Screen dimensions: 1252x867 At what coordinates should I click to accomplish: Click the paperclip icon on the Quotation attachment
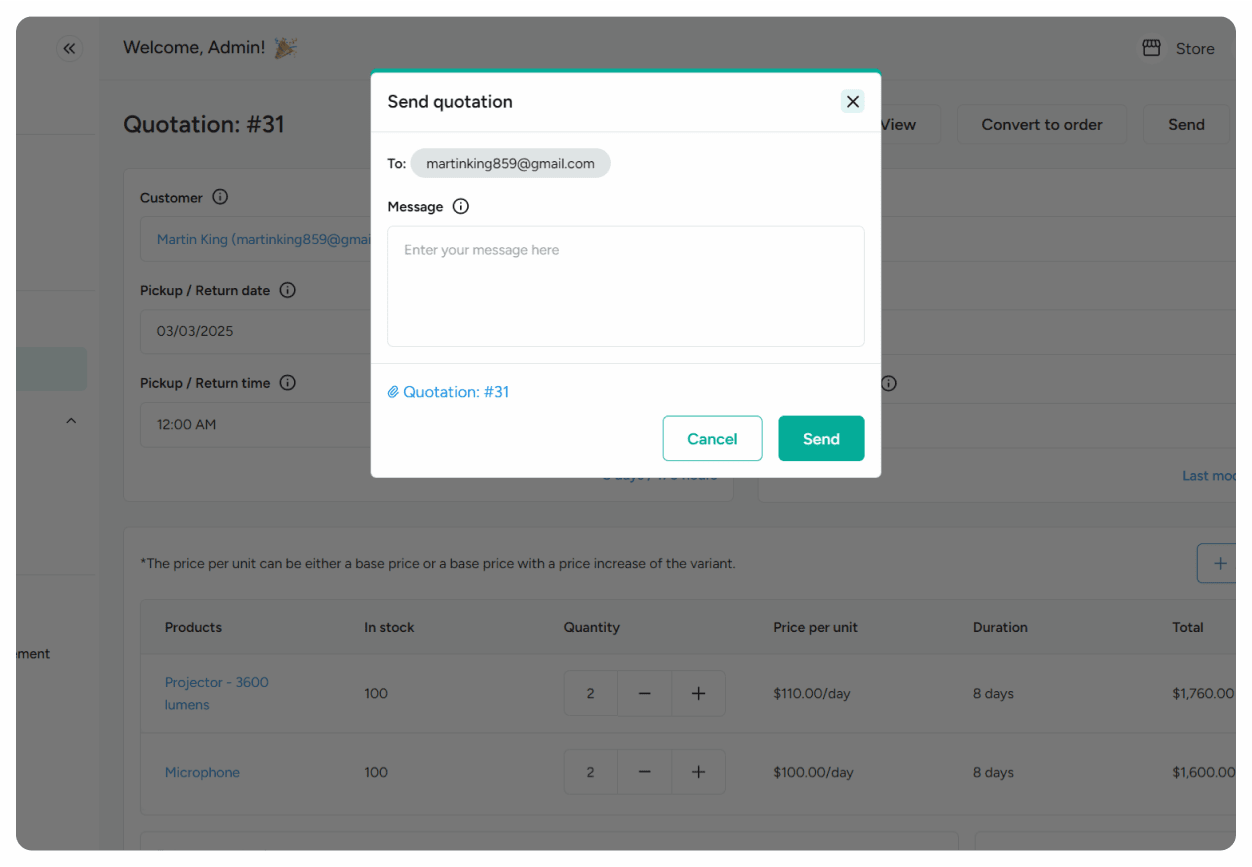[392, 391]
